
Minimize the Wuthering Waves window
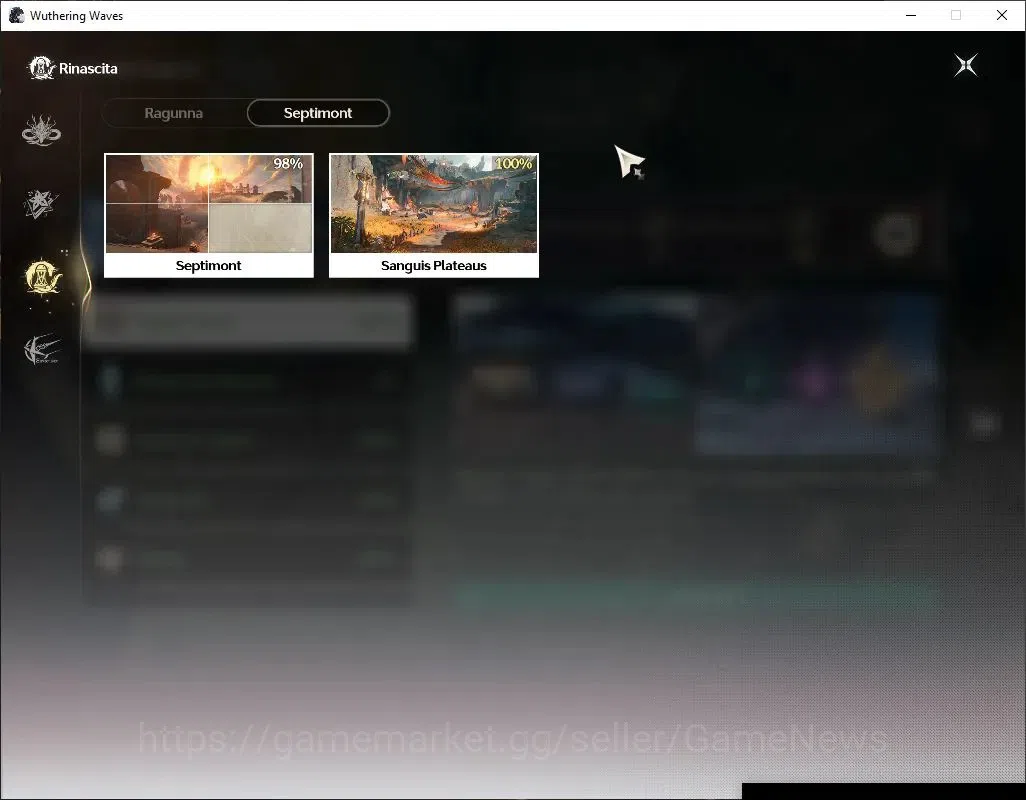pyautogui.click(x=911, y=15)
